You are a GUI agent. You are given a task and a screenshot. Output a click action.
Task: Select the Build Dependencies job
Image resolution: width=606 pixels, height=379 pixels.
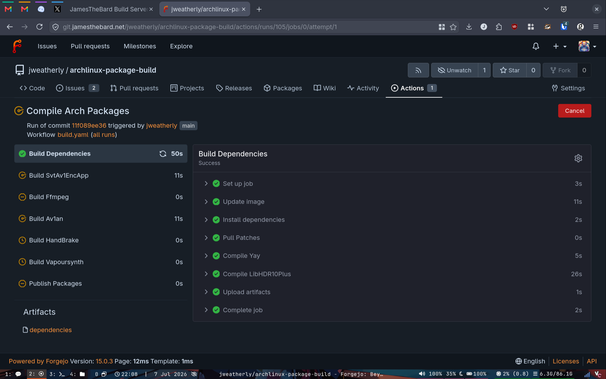coord(100,154)
